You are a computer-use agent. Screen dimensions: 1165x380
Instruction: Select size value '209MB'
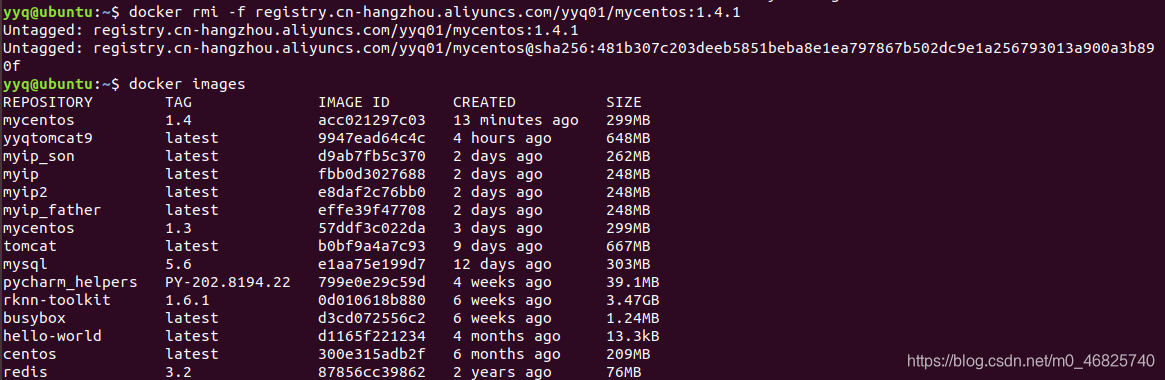(x=628, y=353)
